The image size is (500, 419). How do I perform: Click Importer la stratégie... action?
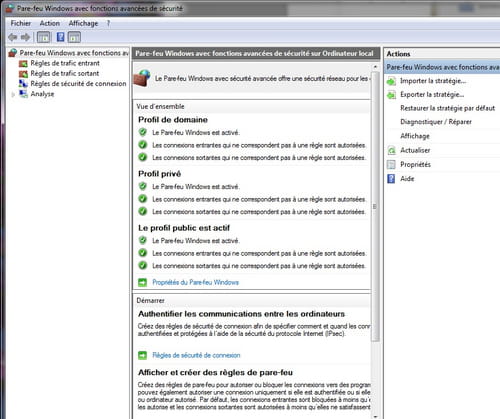[433, 81]
